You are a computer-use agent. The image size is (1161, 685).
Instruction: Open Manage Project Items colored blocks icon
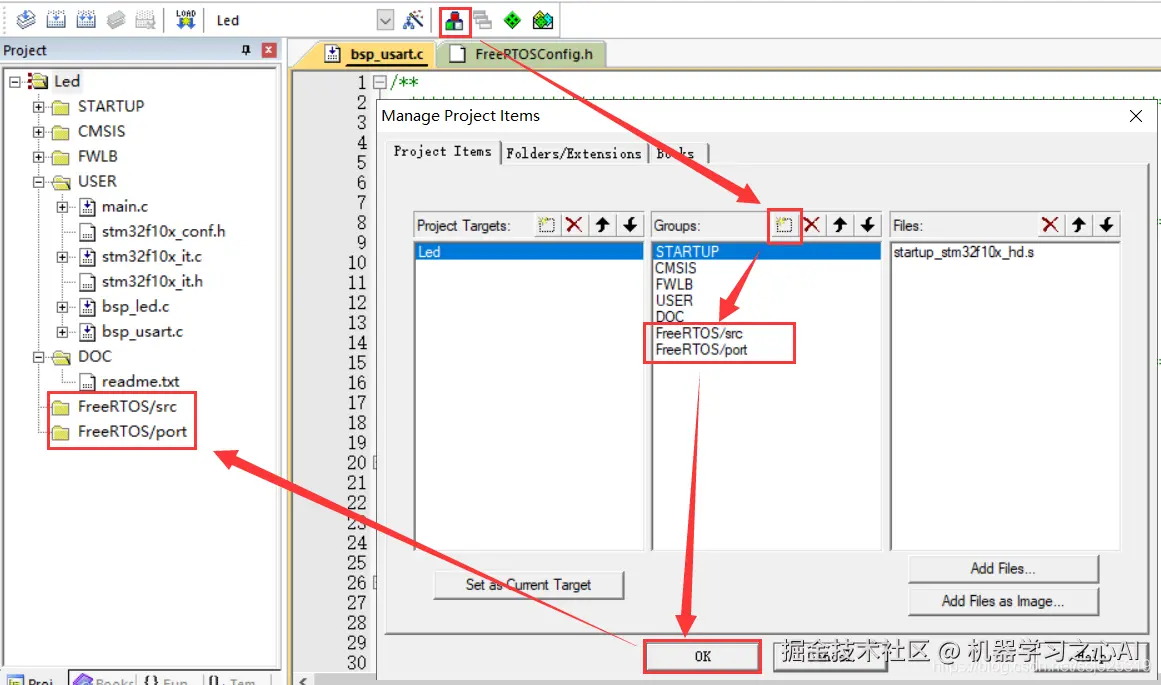(x=454, y=21)
